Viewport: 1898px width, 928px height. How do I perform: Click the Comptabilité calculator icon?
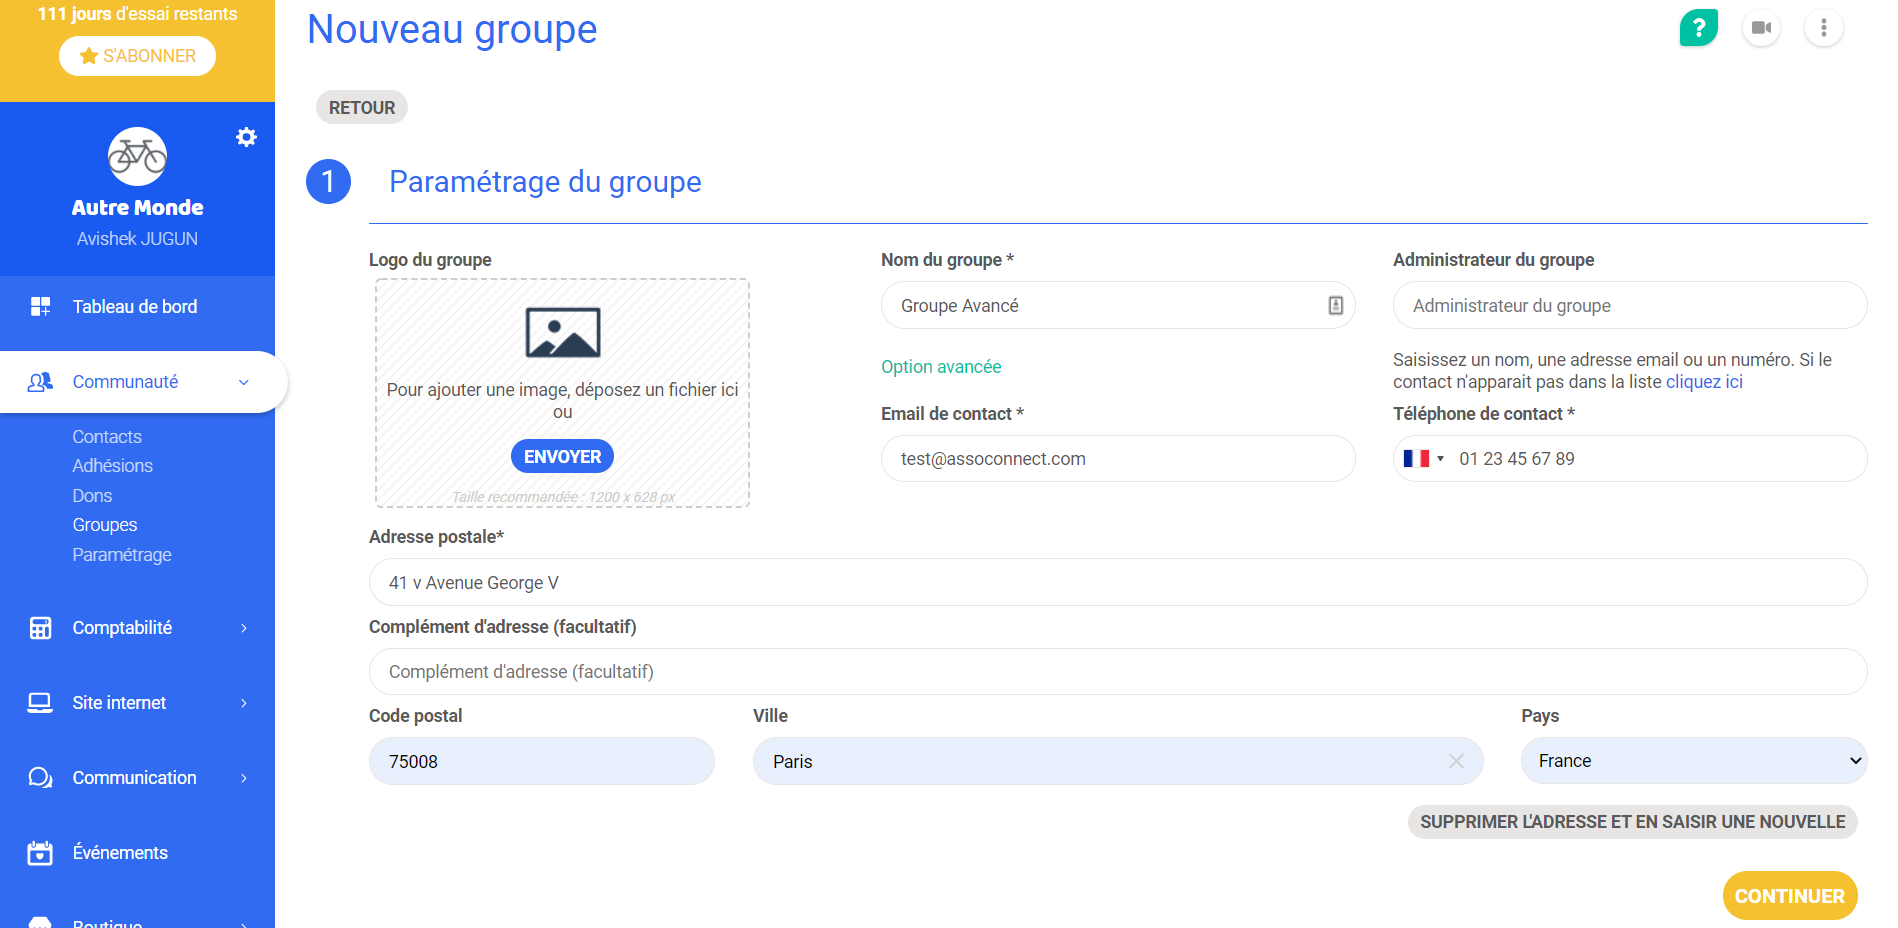point(40,628)
